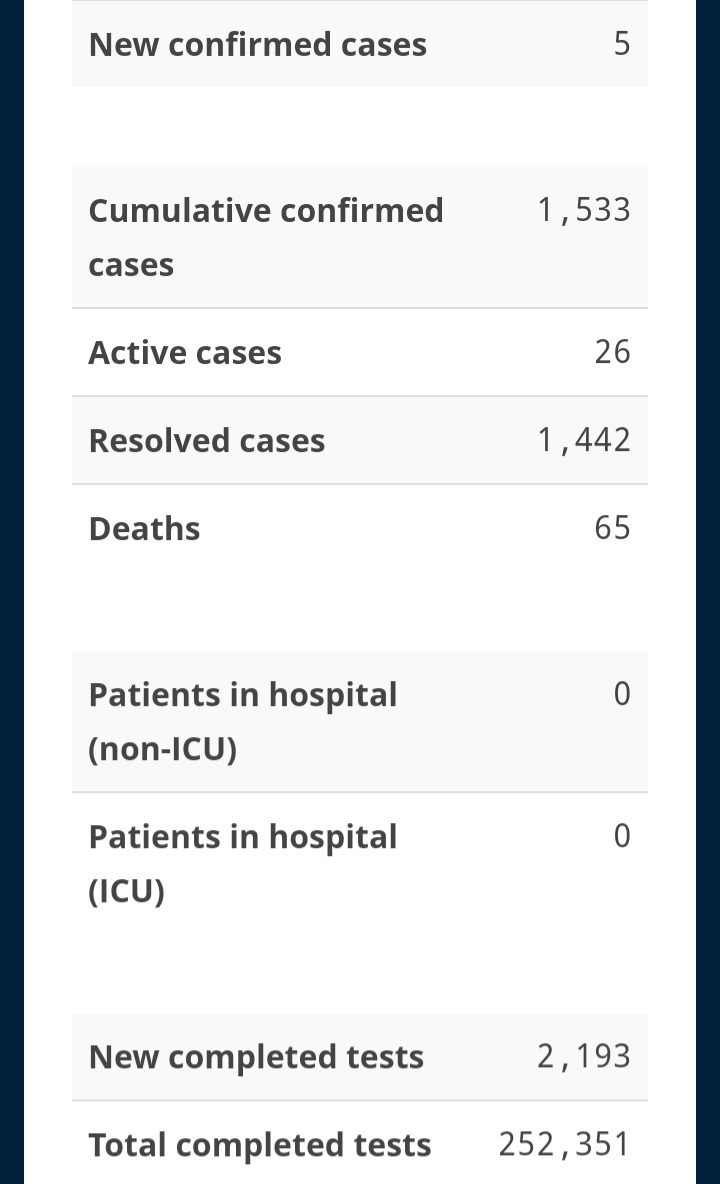Select the Cumulative confirmed cases label

pos(266,237)
